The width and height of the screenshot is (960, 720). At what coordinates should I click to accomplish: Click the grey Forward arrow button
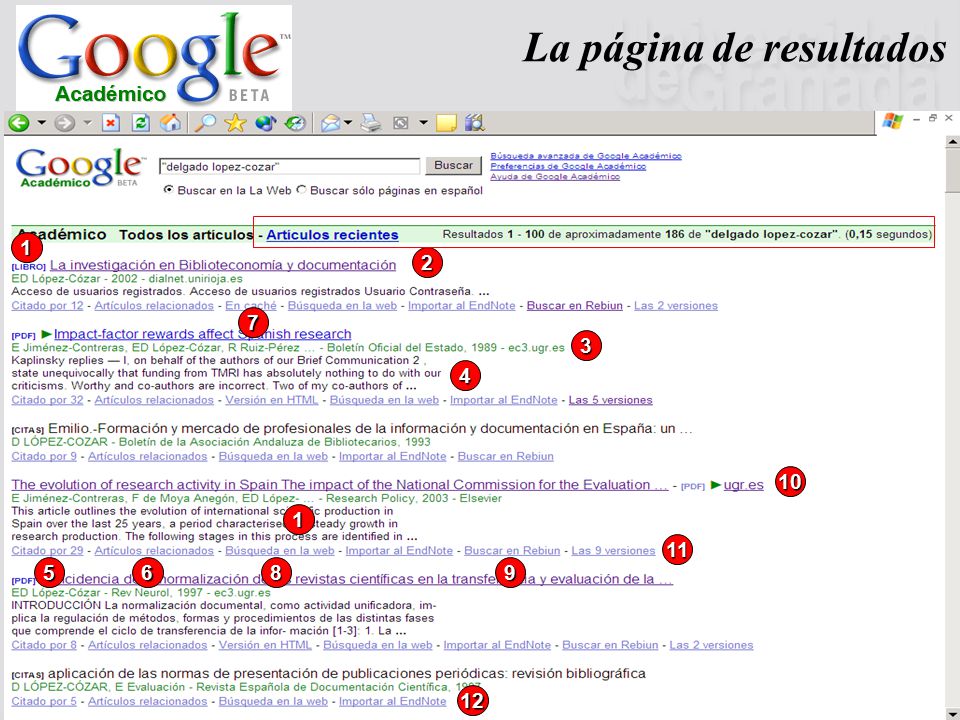coord(64,123)
